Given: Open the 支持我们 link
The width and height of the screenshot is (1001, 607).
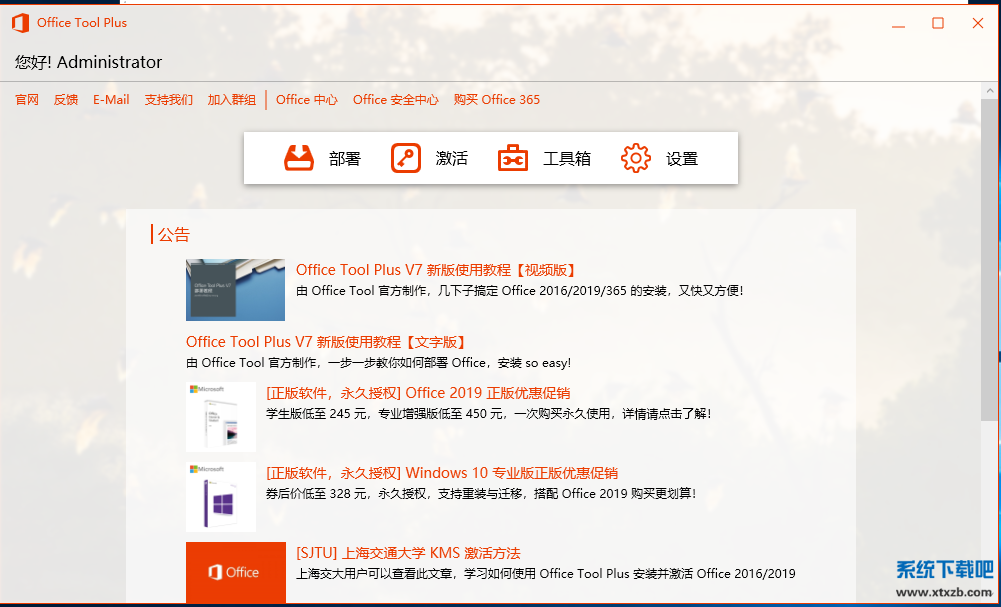Looking at the screenshot, I should click(x=168, y=100).
